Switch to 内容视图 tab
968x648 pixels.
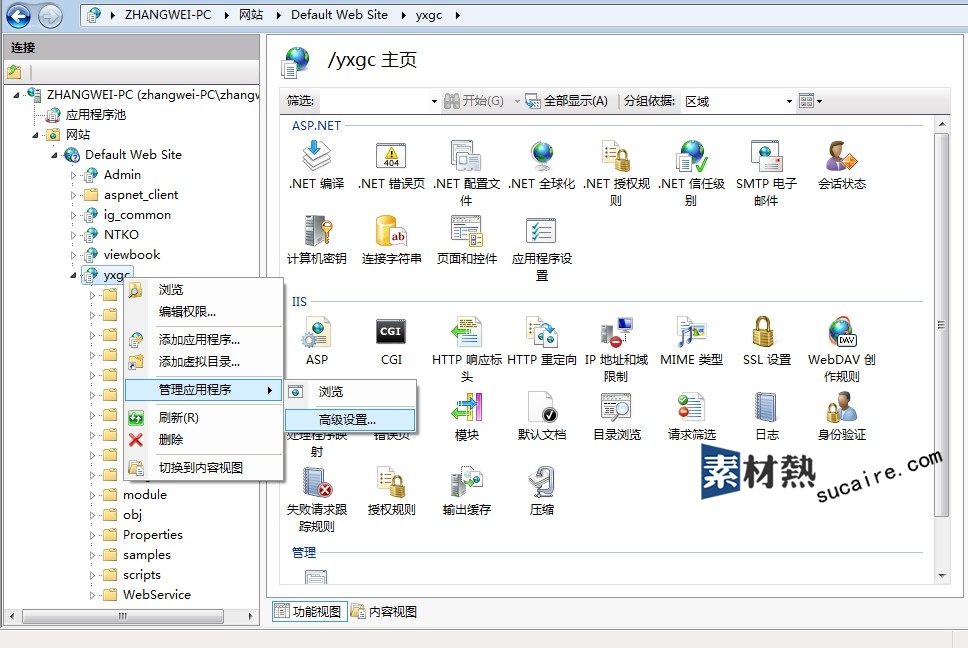point(384,612)
